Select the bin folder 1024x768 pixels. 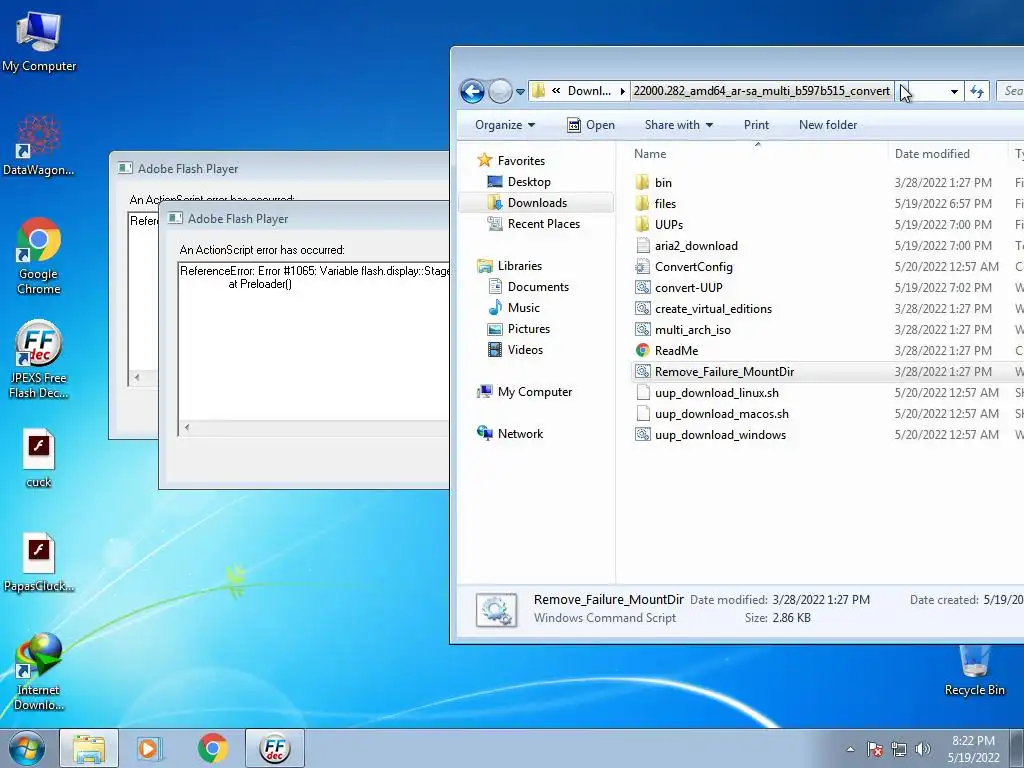664,183
